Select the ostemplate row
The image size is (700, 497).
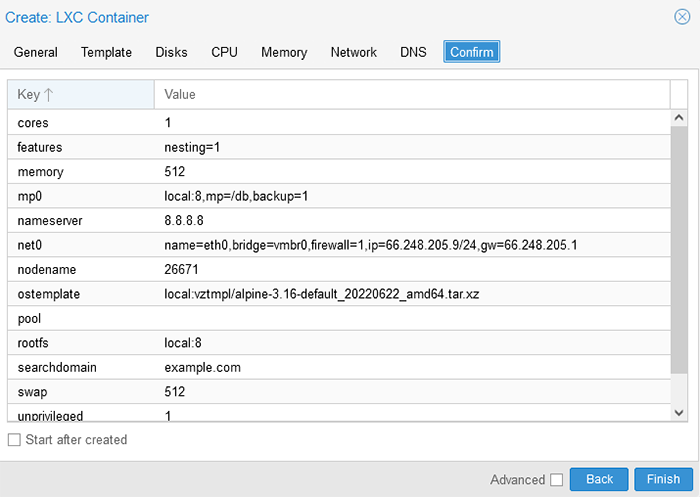click(x=339, y=294)
